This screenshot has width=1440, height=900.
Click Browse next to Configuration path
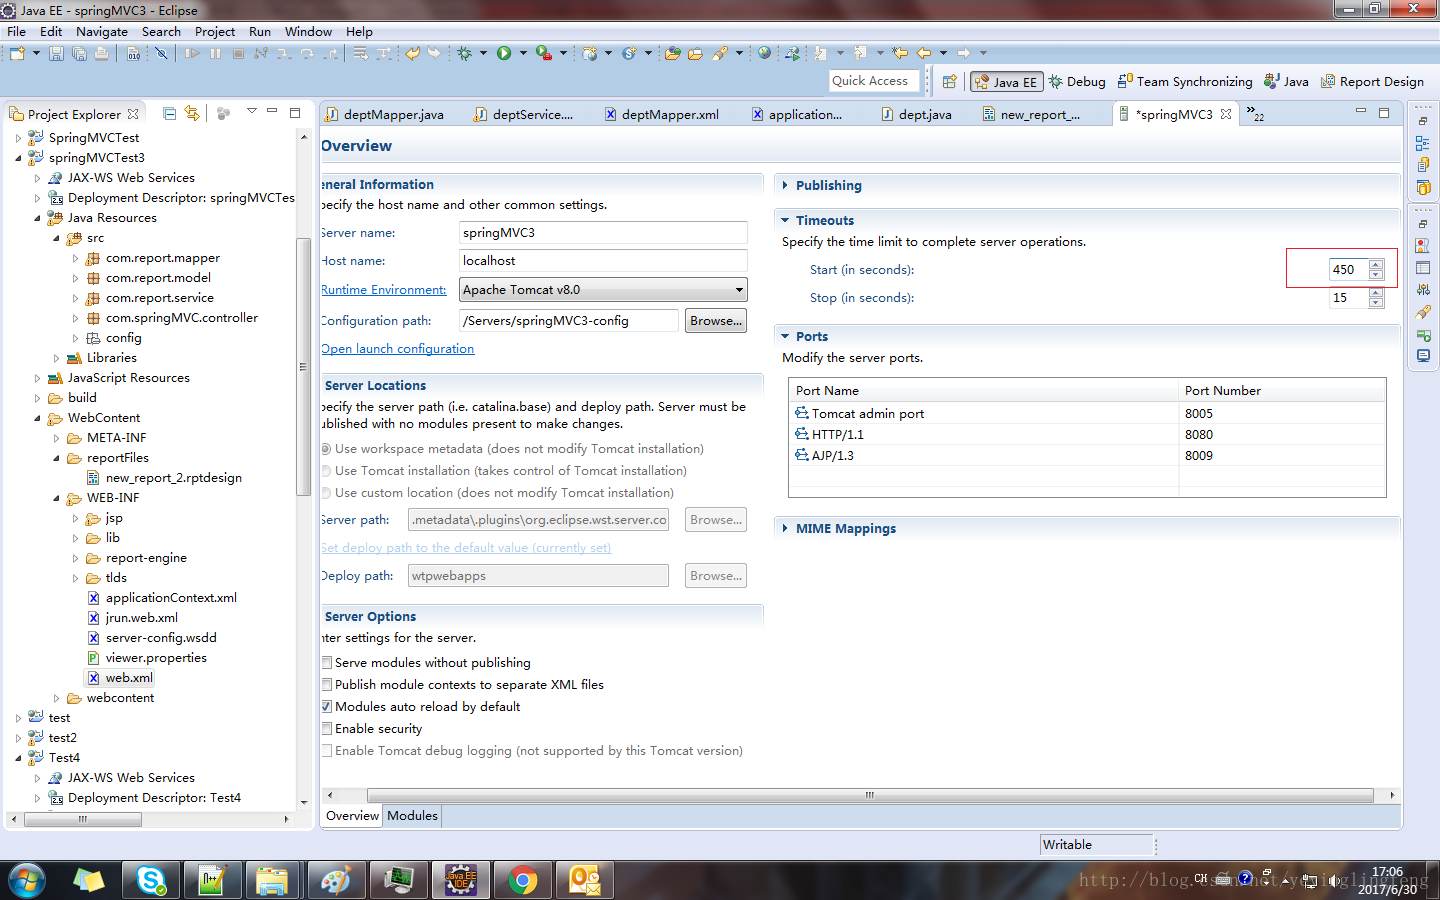point(716,321)
